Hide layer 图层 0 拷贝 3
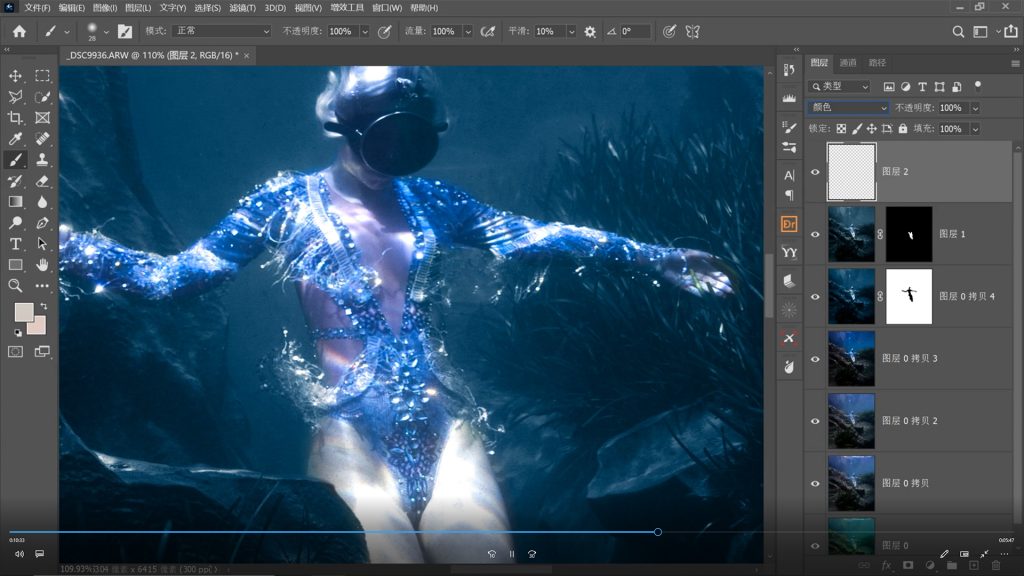The width and height of the screenshot is (1024, 576). click(815, 359)
